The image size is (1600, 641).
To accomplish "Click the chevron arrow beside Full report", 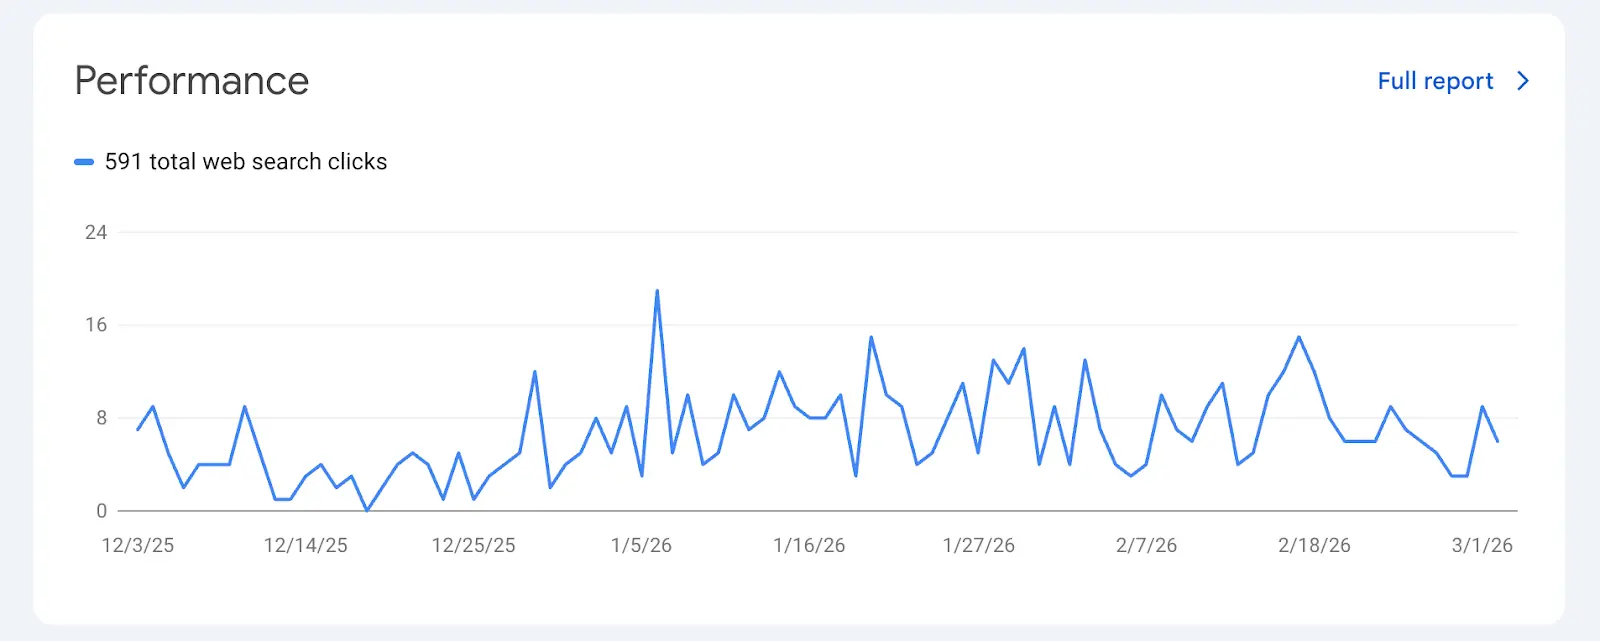I will [x=1523, y=81].
